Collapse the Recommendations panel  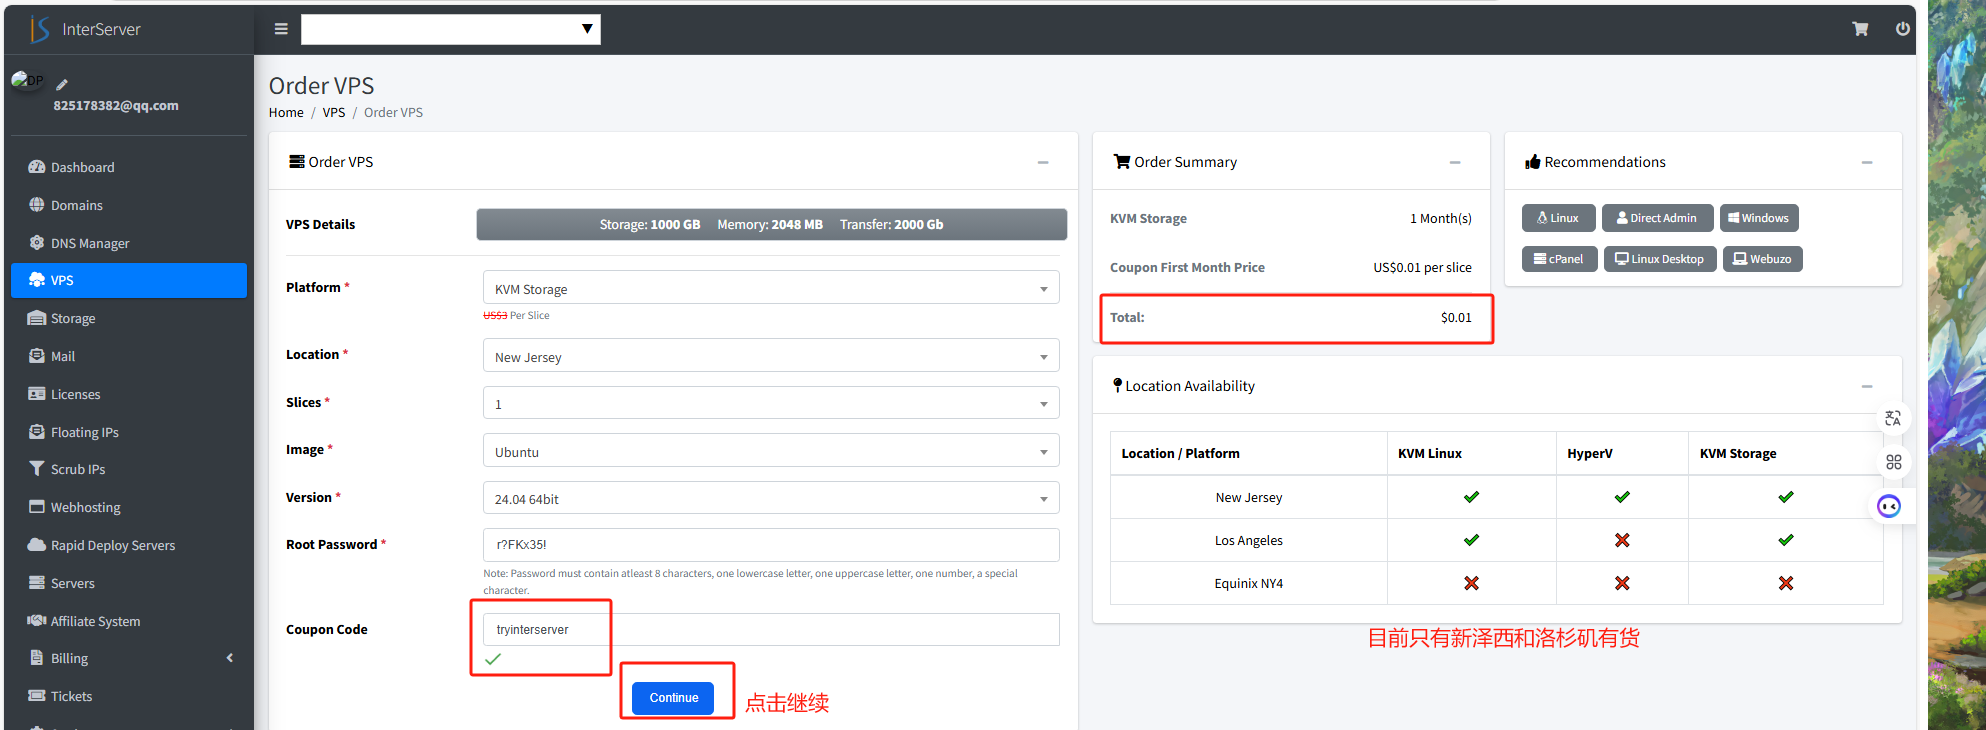[x=1866, y=162]
